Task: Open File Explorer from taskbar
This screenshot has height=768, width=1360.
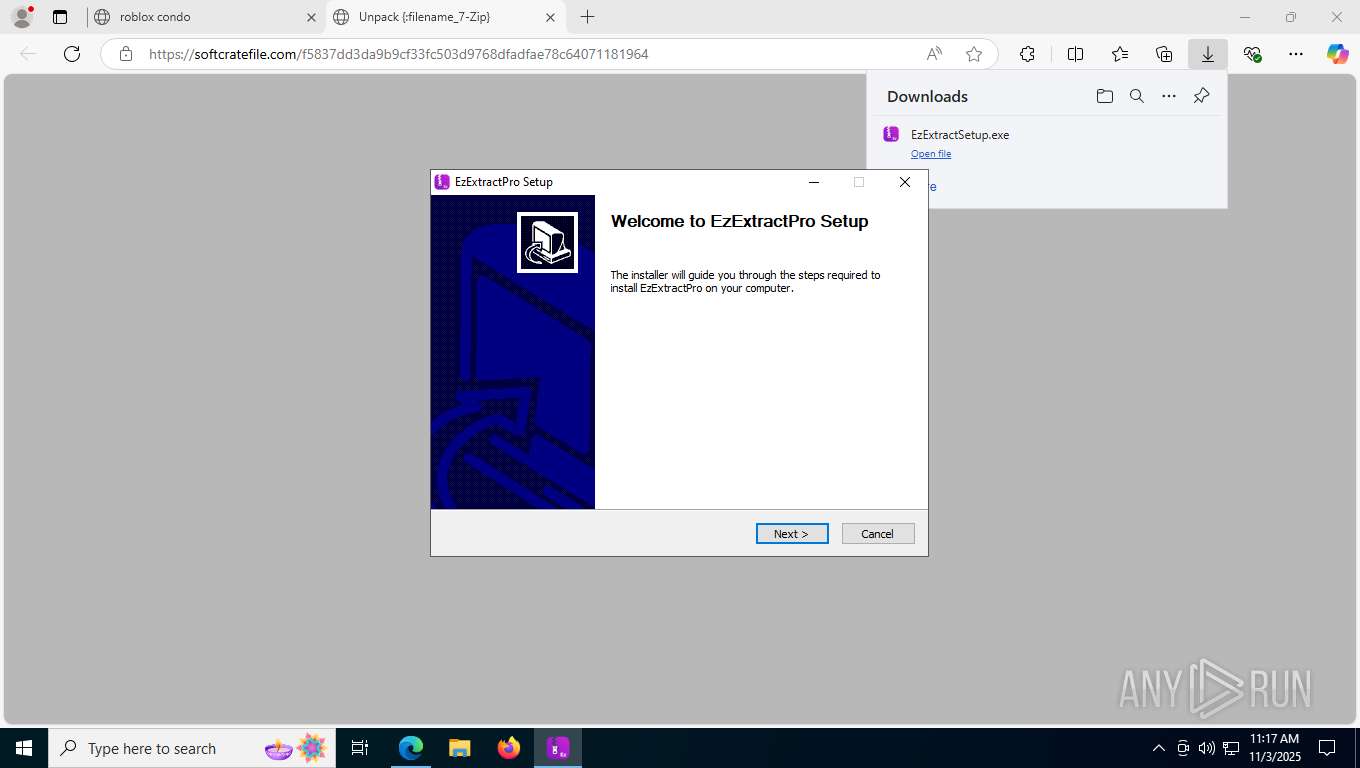Action: (x=459, y=748)
